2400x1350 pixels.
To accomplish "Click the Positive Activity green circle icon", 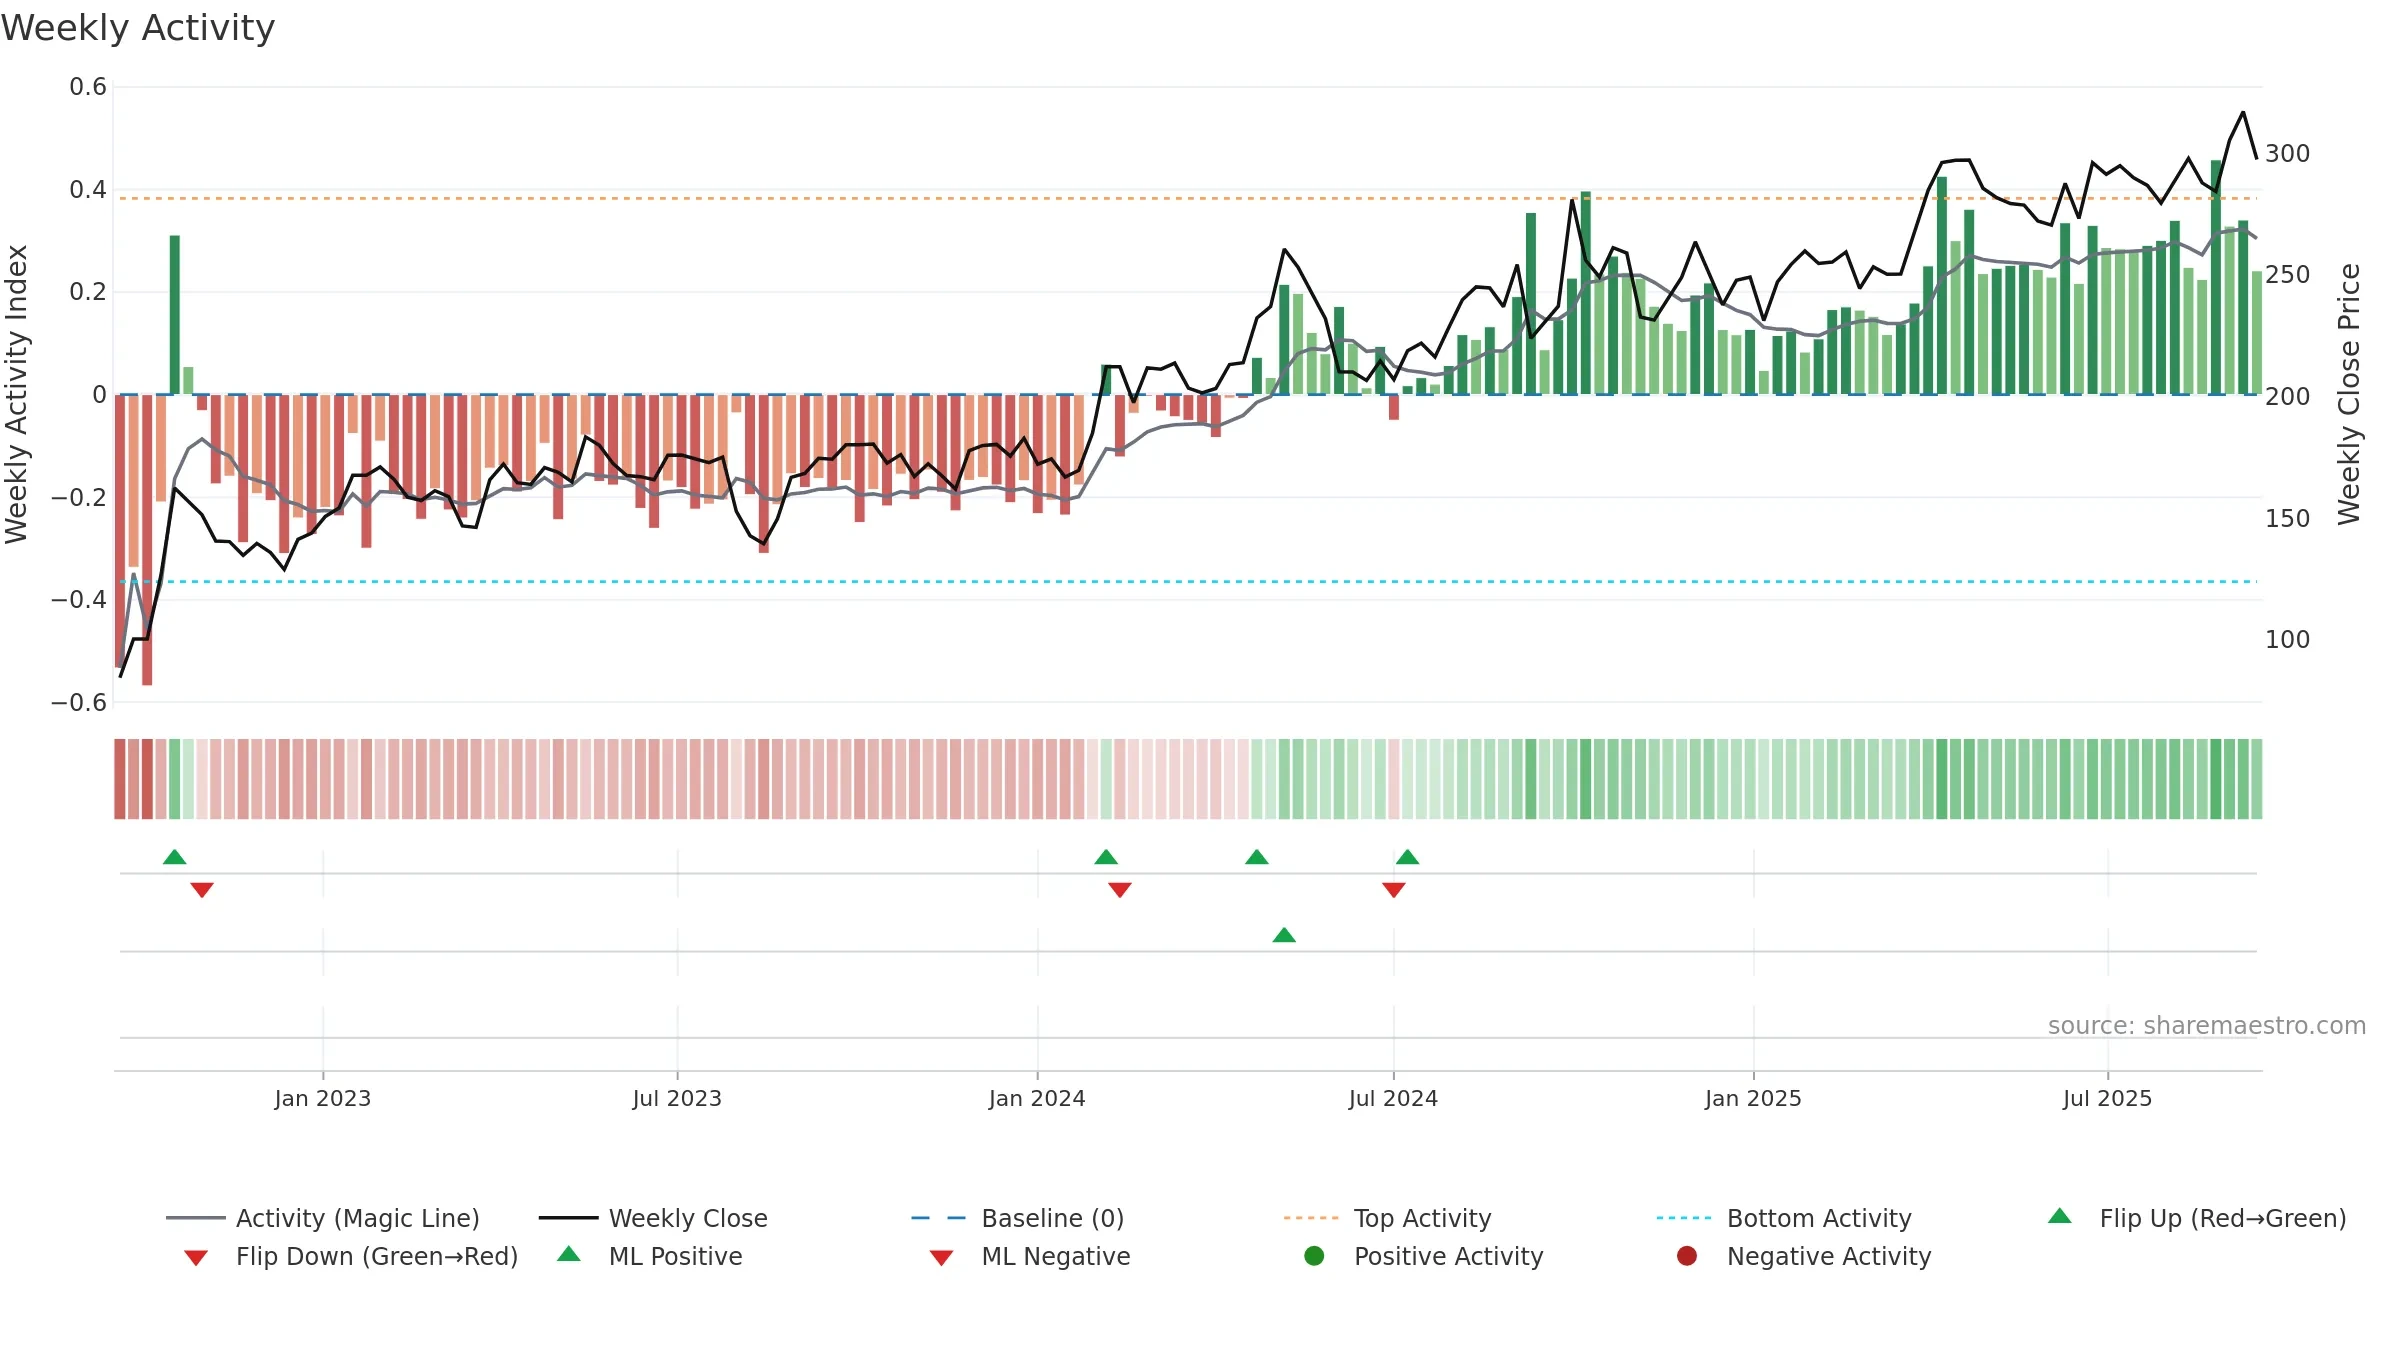I will (1314, 1256).
